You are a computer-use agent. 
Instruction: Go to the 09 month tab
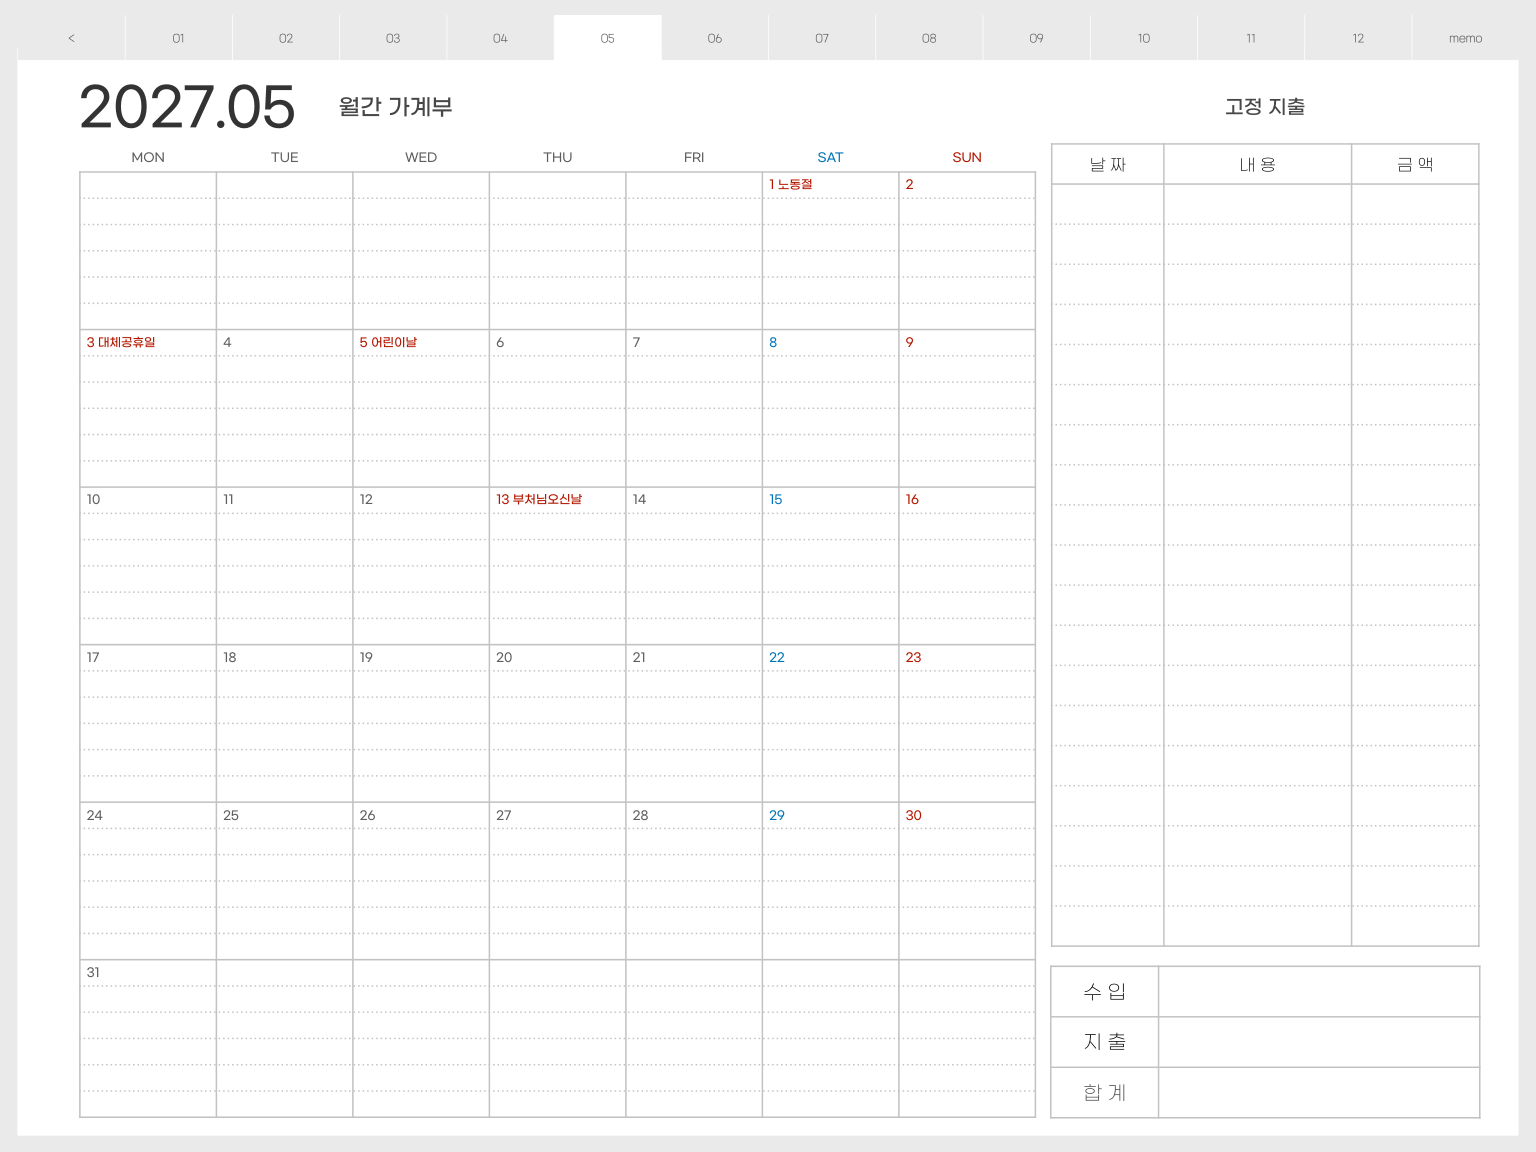[1036, 38]
